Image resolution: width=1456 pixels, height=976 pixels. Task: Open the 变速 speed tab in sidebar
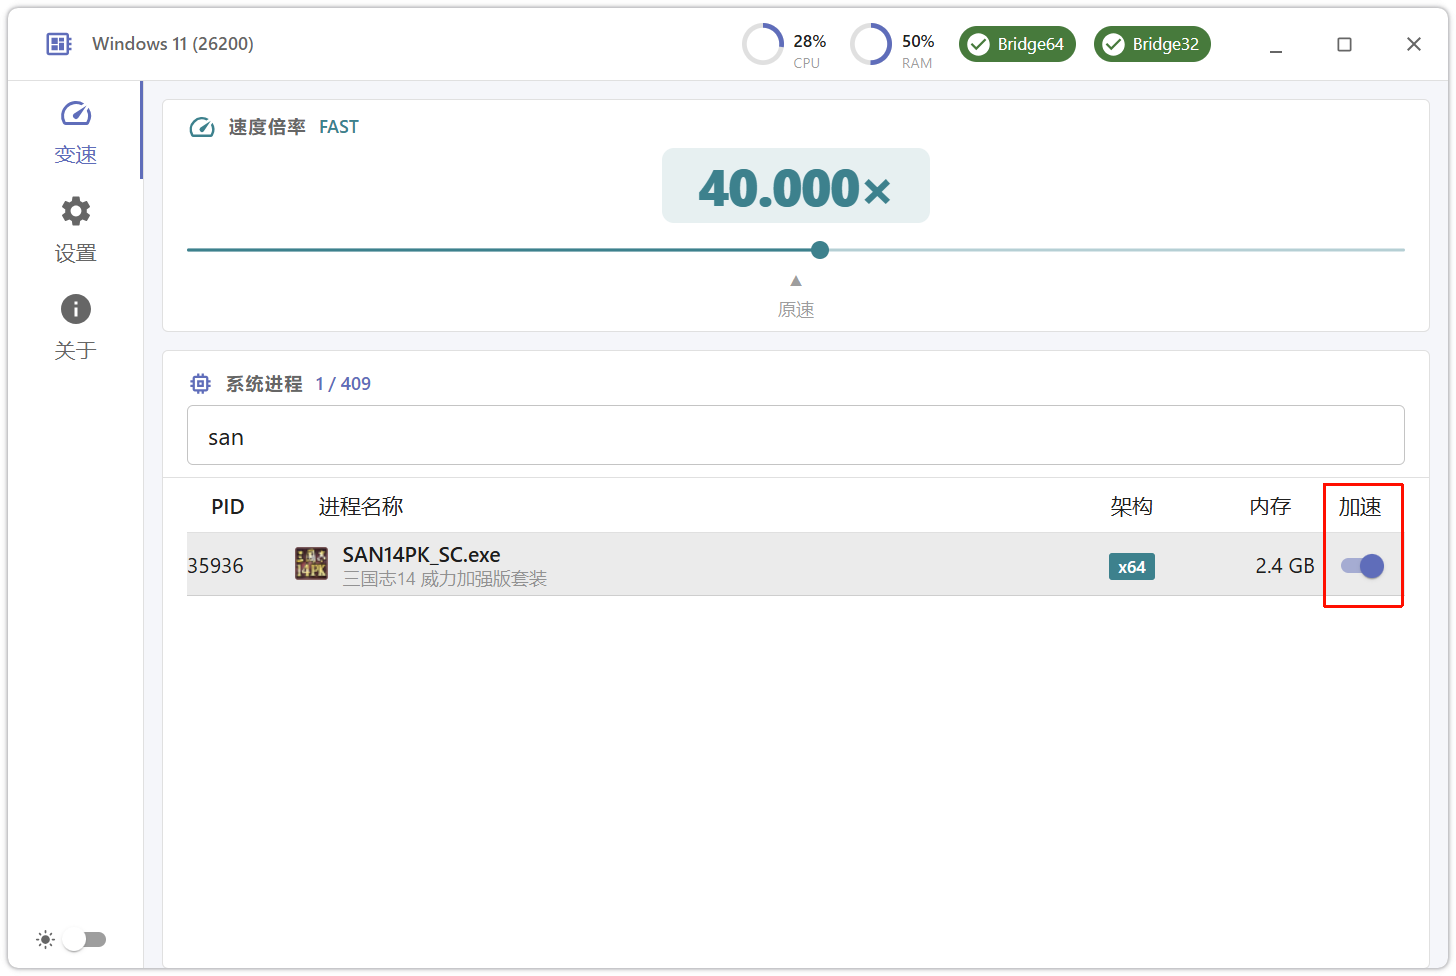coord(75,132)
